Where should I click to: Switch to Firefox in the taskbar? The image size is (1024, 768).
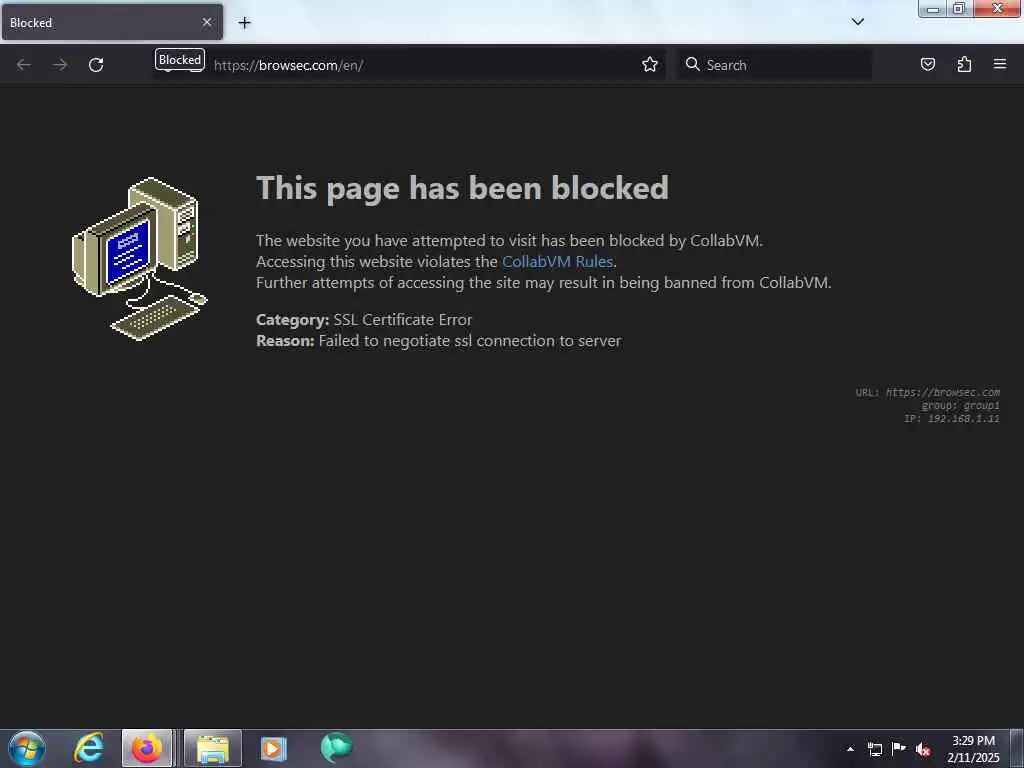[x=147, y=748]
